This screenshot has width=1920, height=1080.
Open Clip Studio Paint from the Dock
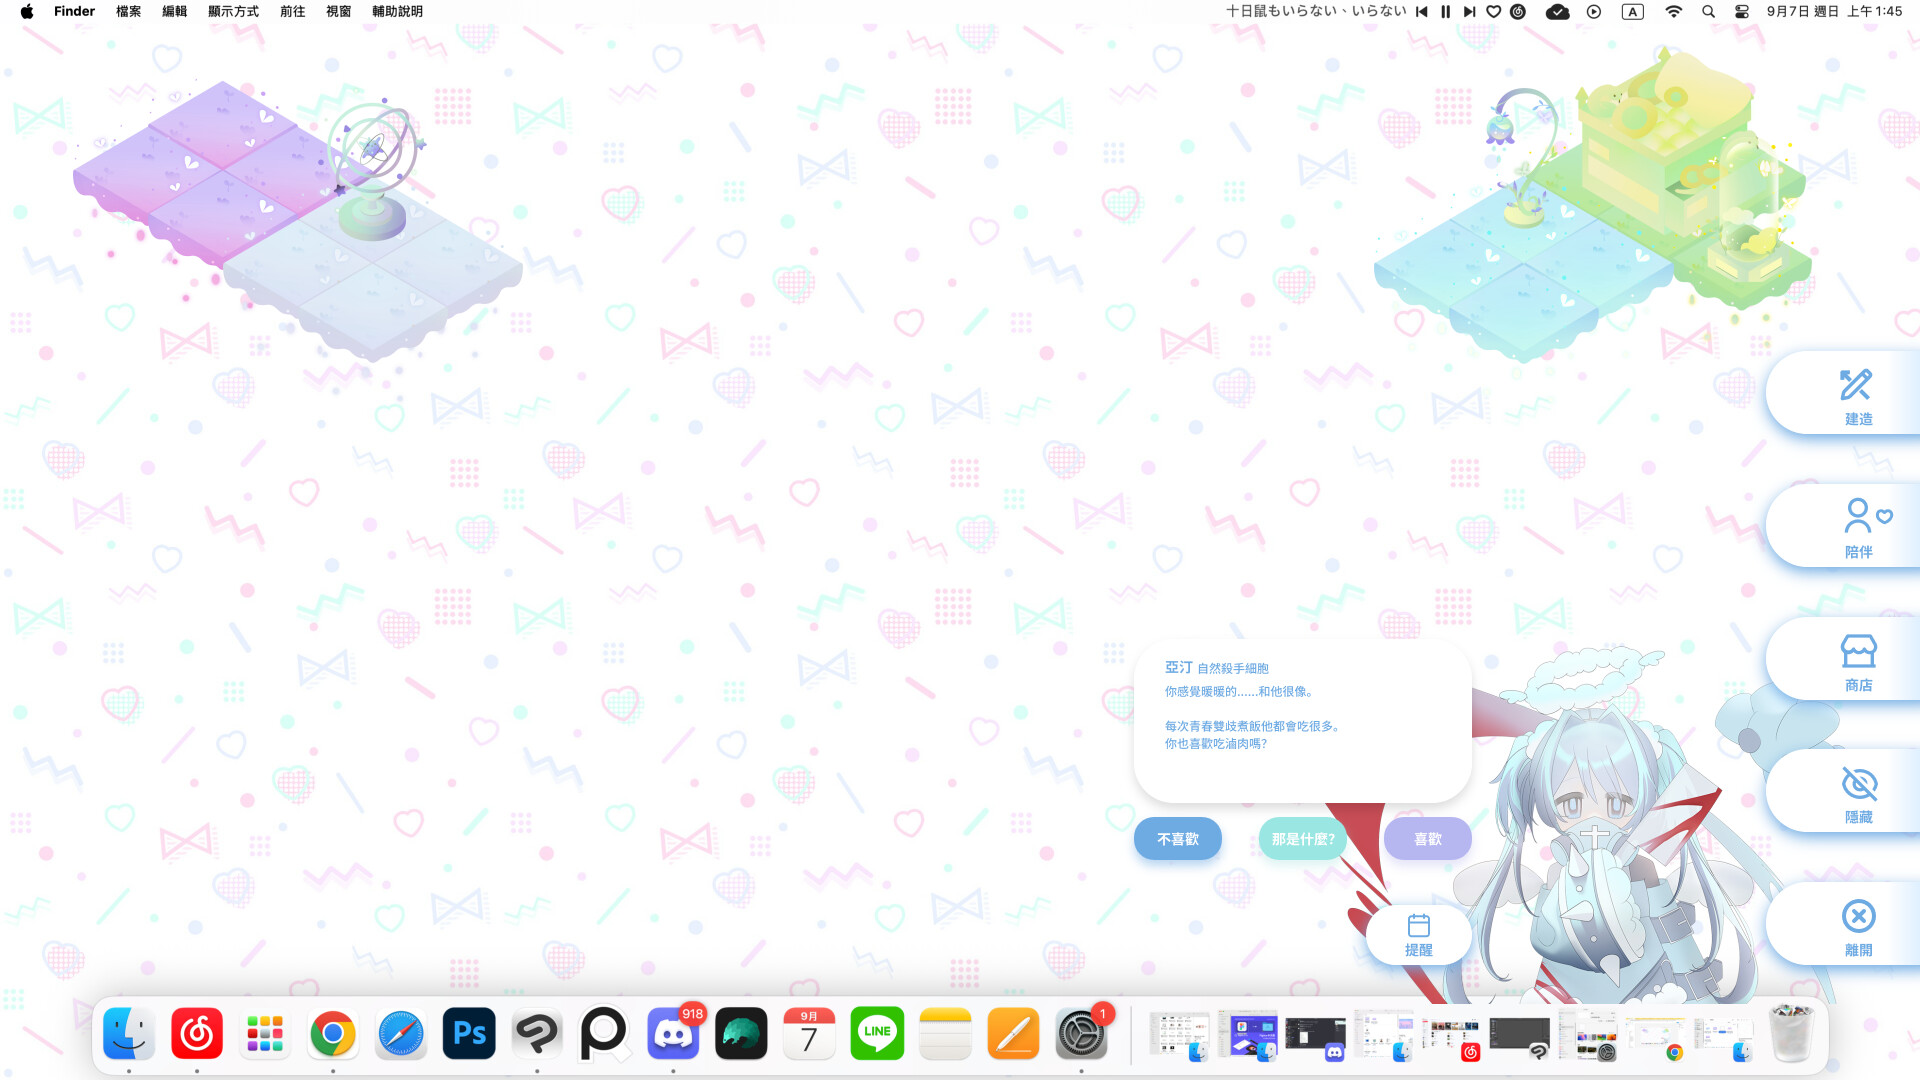(536, 1034)
